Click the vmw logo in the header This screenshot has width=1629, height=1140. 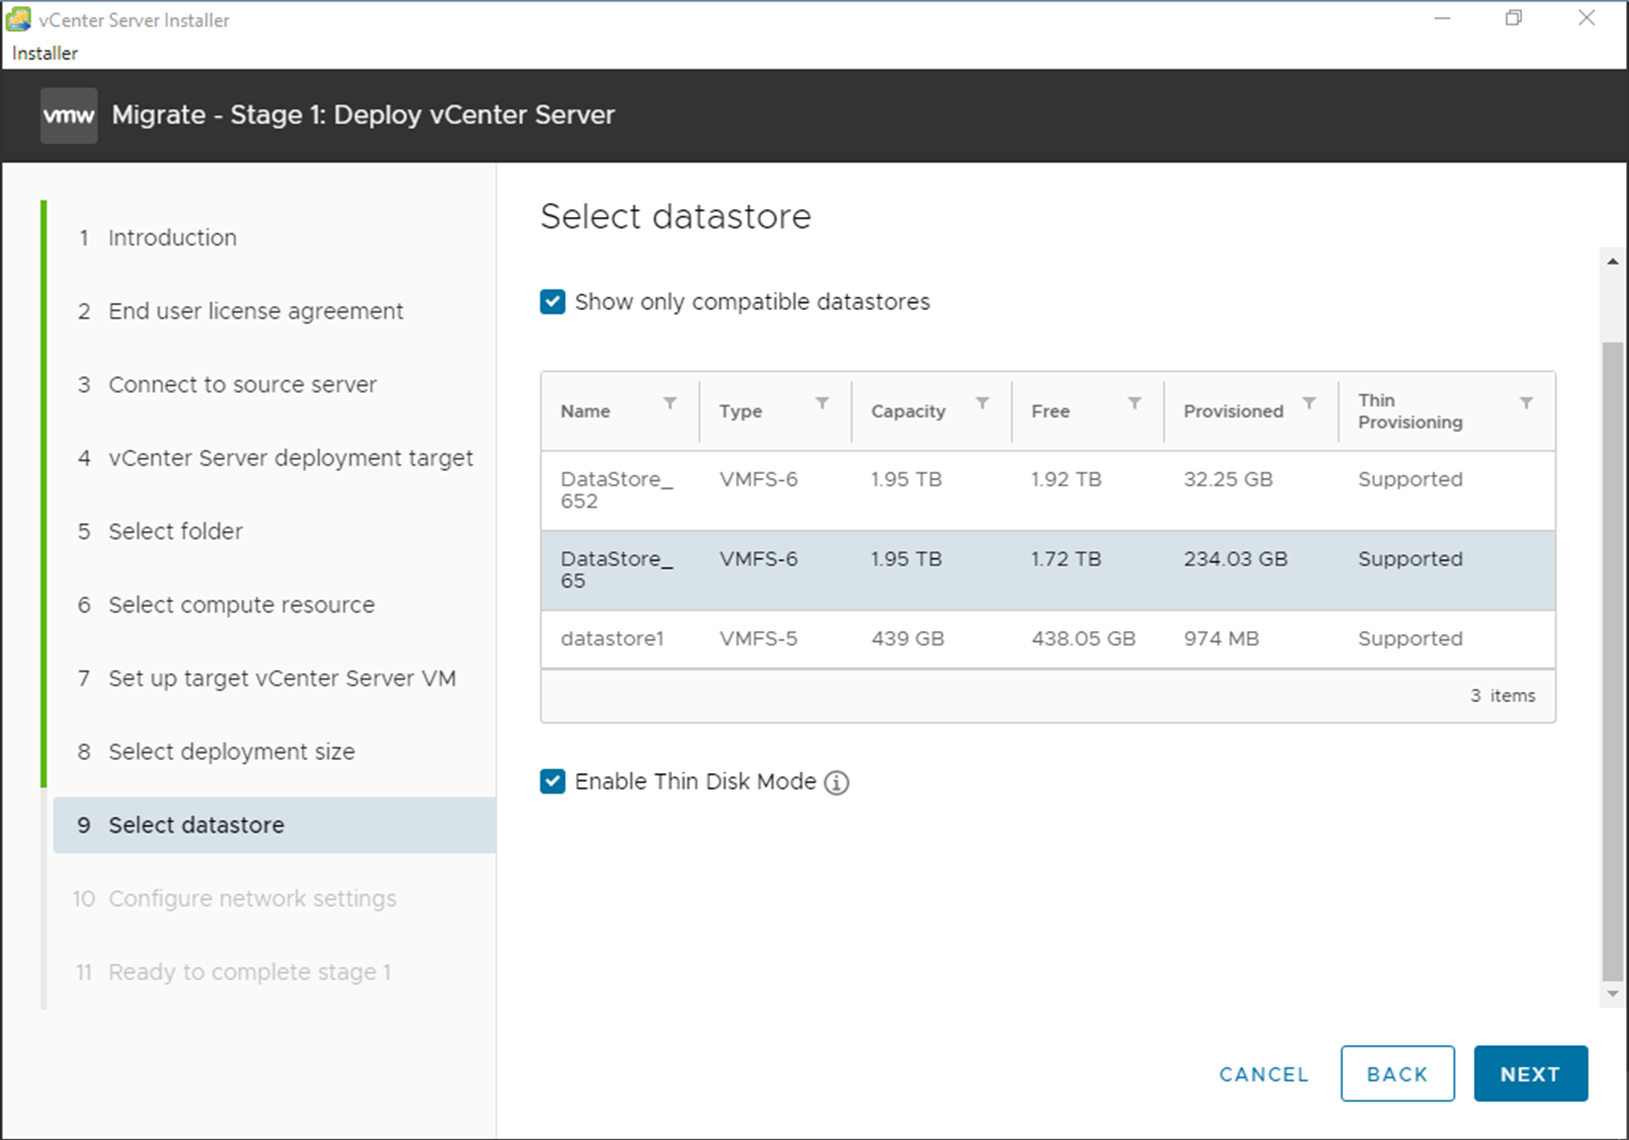pyautogui.click(x=69, y=115)
